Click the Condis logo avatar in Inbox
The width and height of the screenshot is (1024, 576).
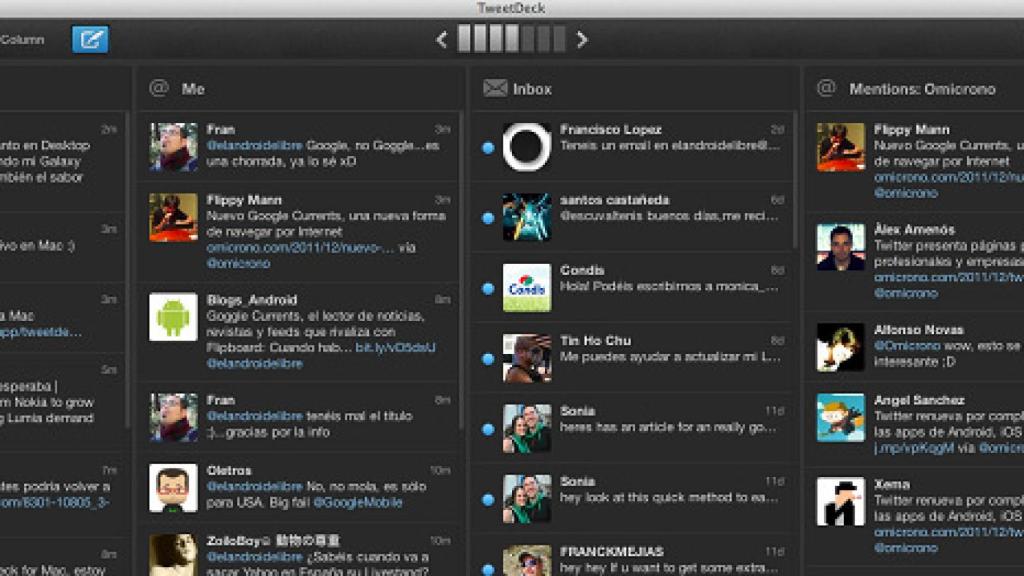[x=527, y=288]
